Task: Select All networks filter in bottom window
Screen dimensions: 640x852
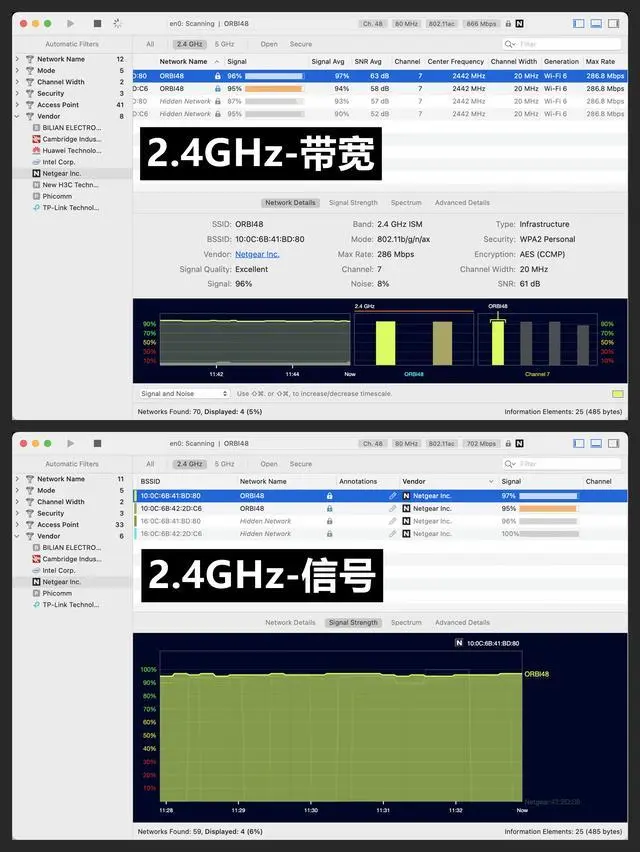Action: click(x=150, y=464)
